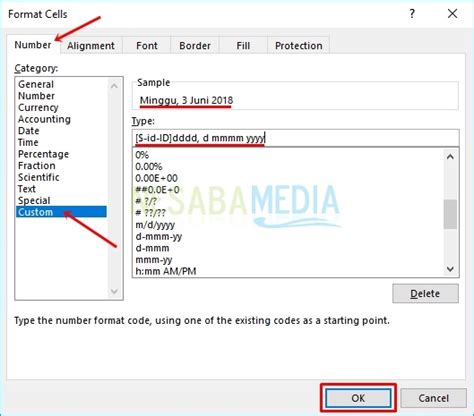Screen dimensions: 474x416
Task: Choose the # ??/?? format code
Action: (x=288, y=213)
